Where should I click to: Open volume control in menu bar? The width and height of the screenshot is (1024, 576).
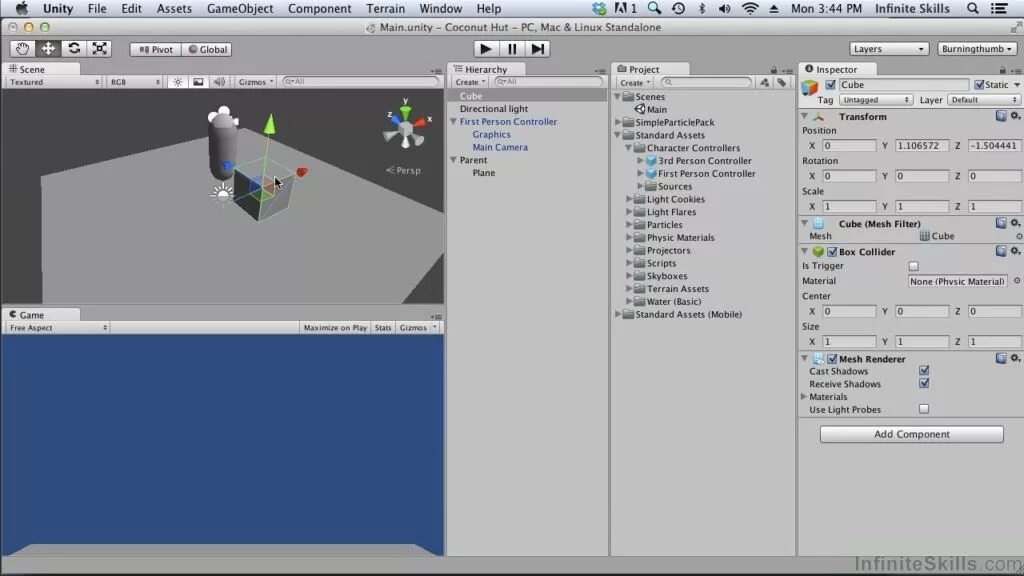click(724, 8)
